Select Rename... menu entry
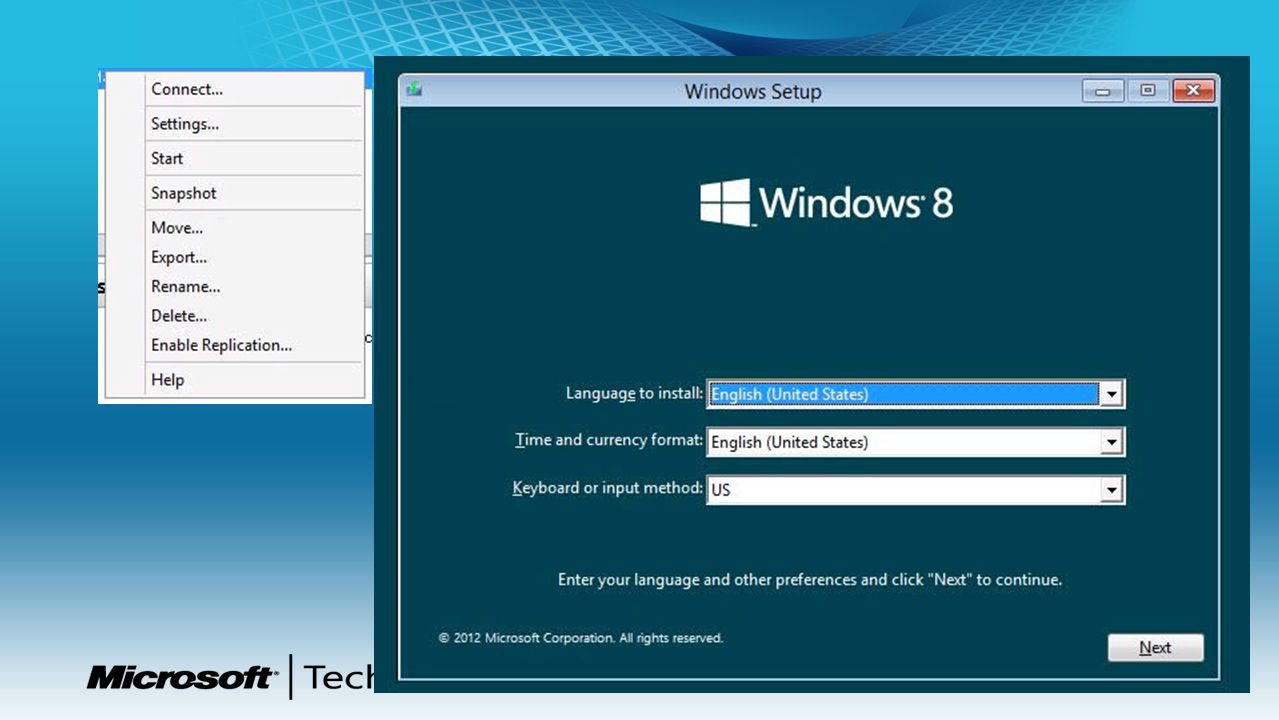Image resolution: width=1279 pixels, height=720 pixels. (186, 286)
